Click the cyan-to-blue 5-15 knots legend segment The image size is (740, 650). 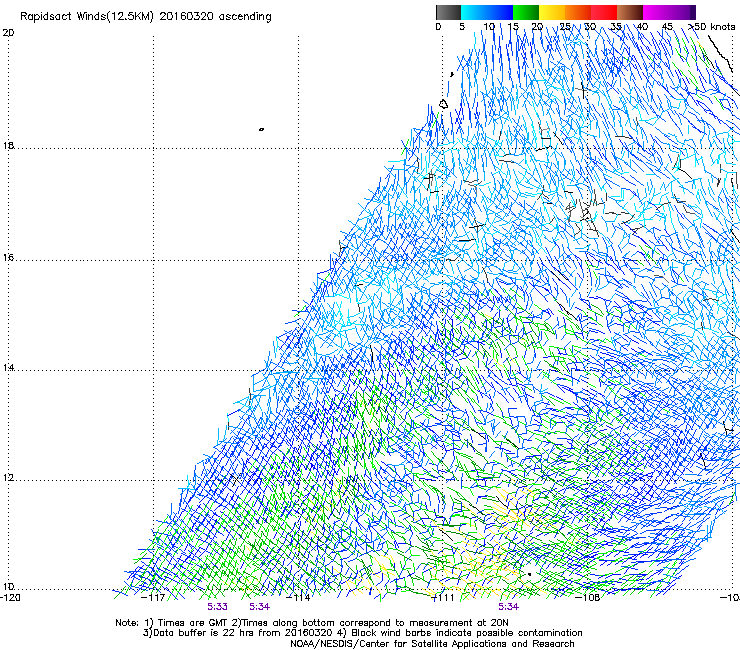487,12
